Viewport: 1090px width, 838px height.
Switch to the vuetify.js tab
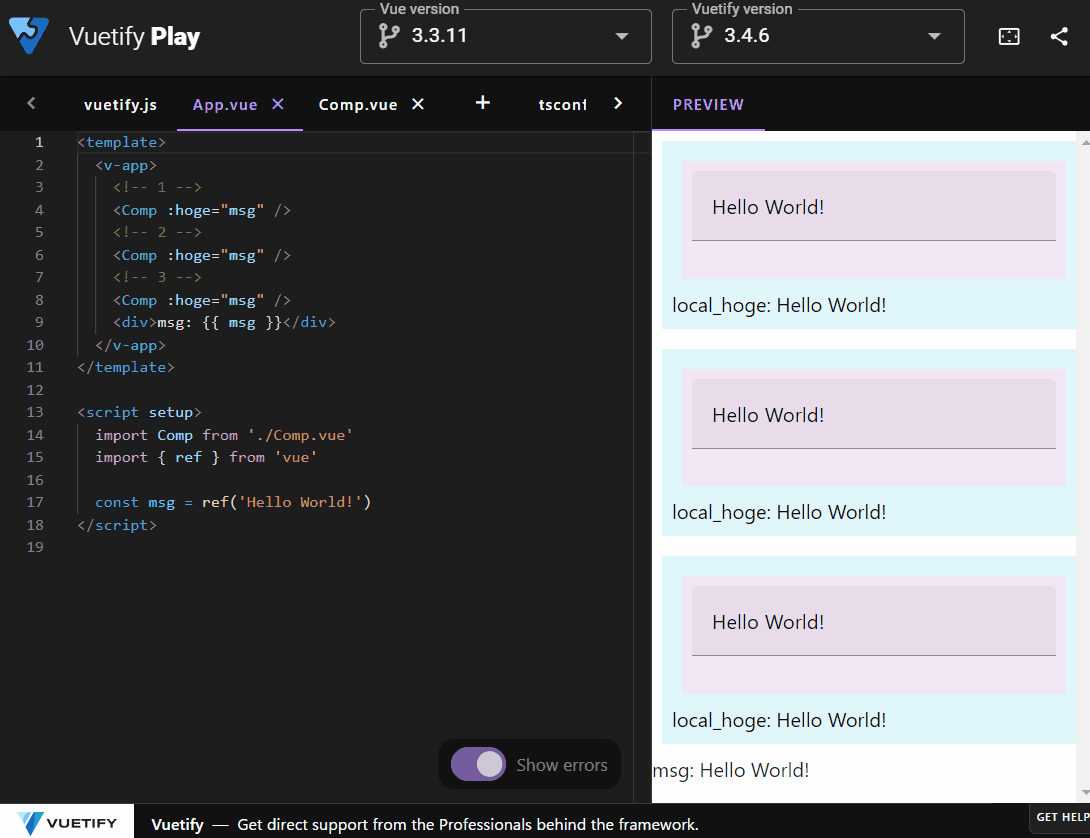[x=120, y=104]
